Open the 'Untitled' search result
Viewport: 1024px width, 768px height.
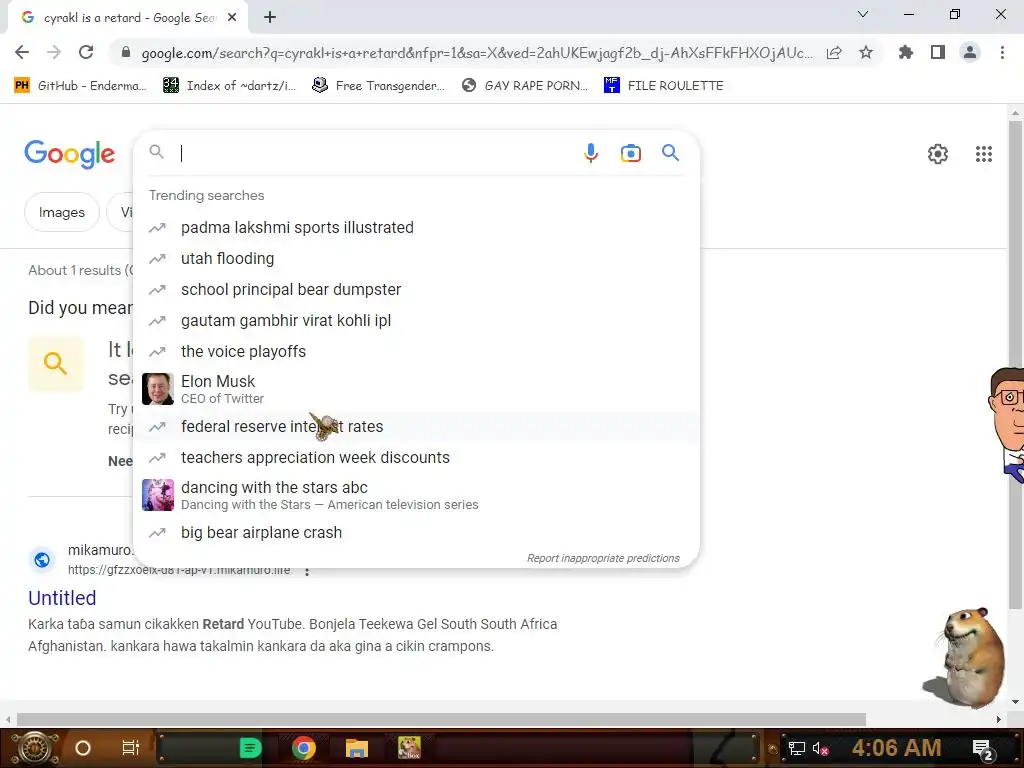(62, 598)
